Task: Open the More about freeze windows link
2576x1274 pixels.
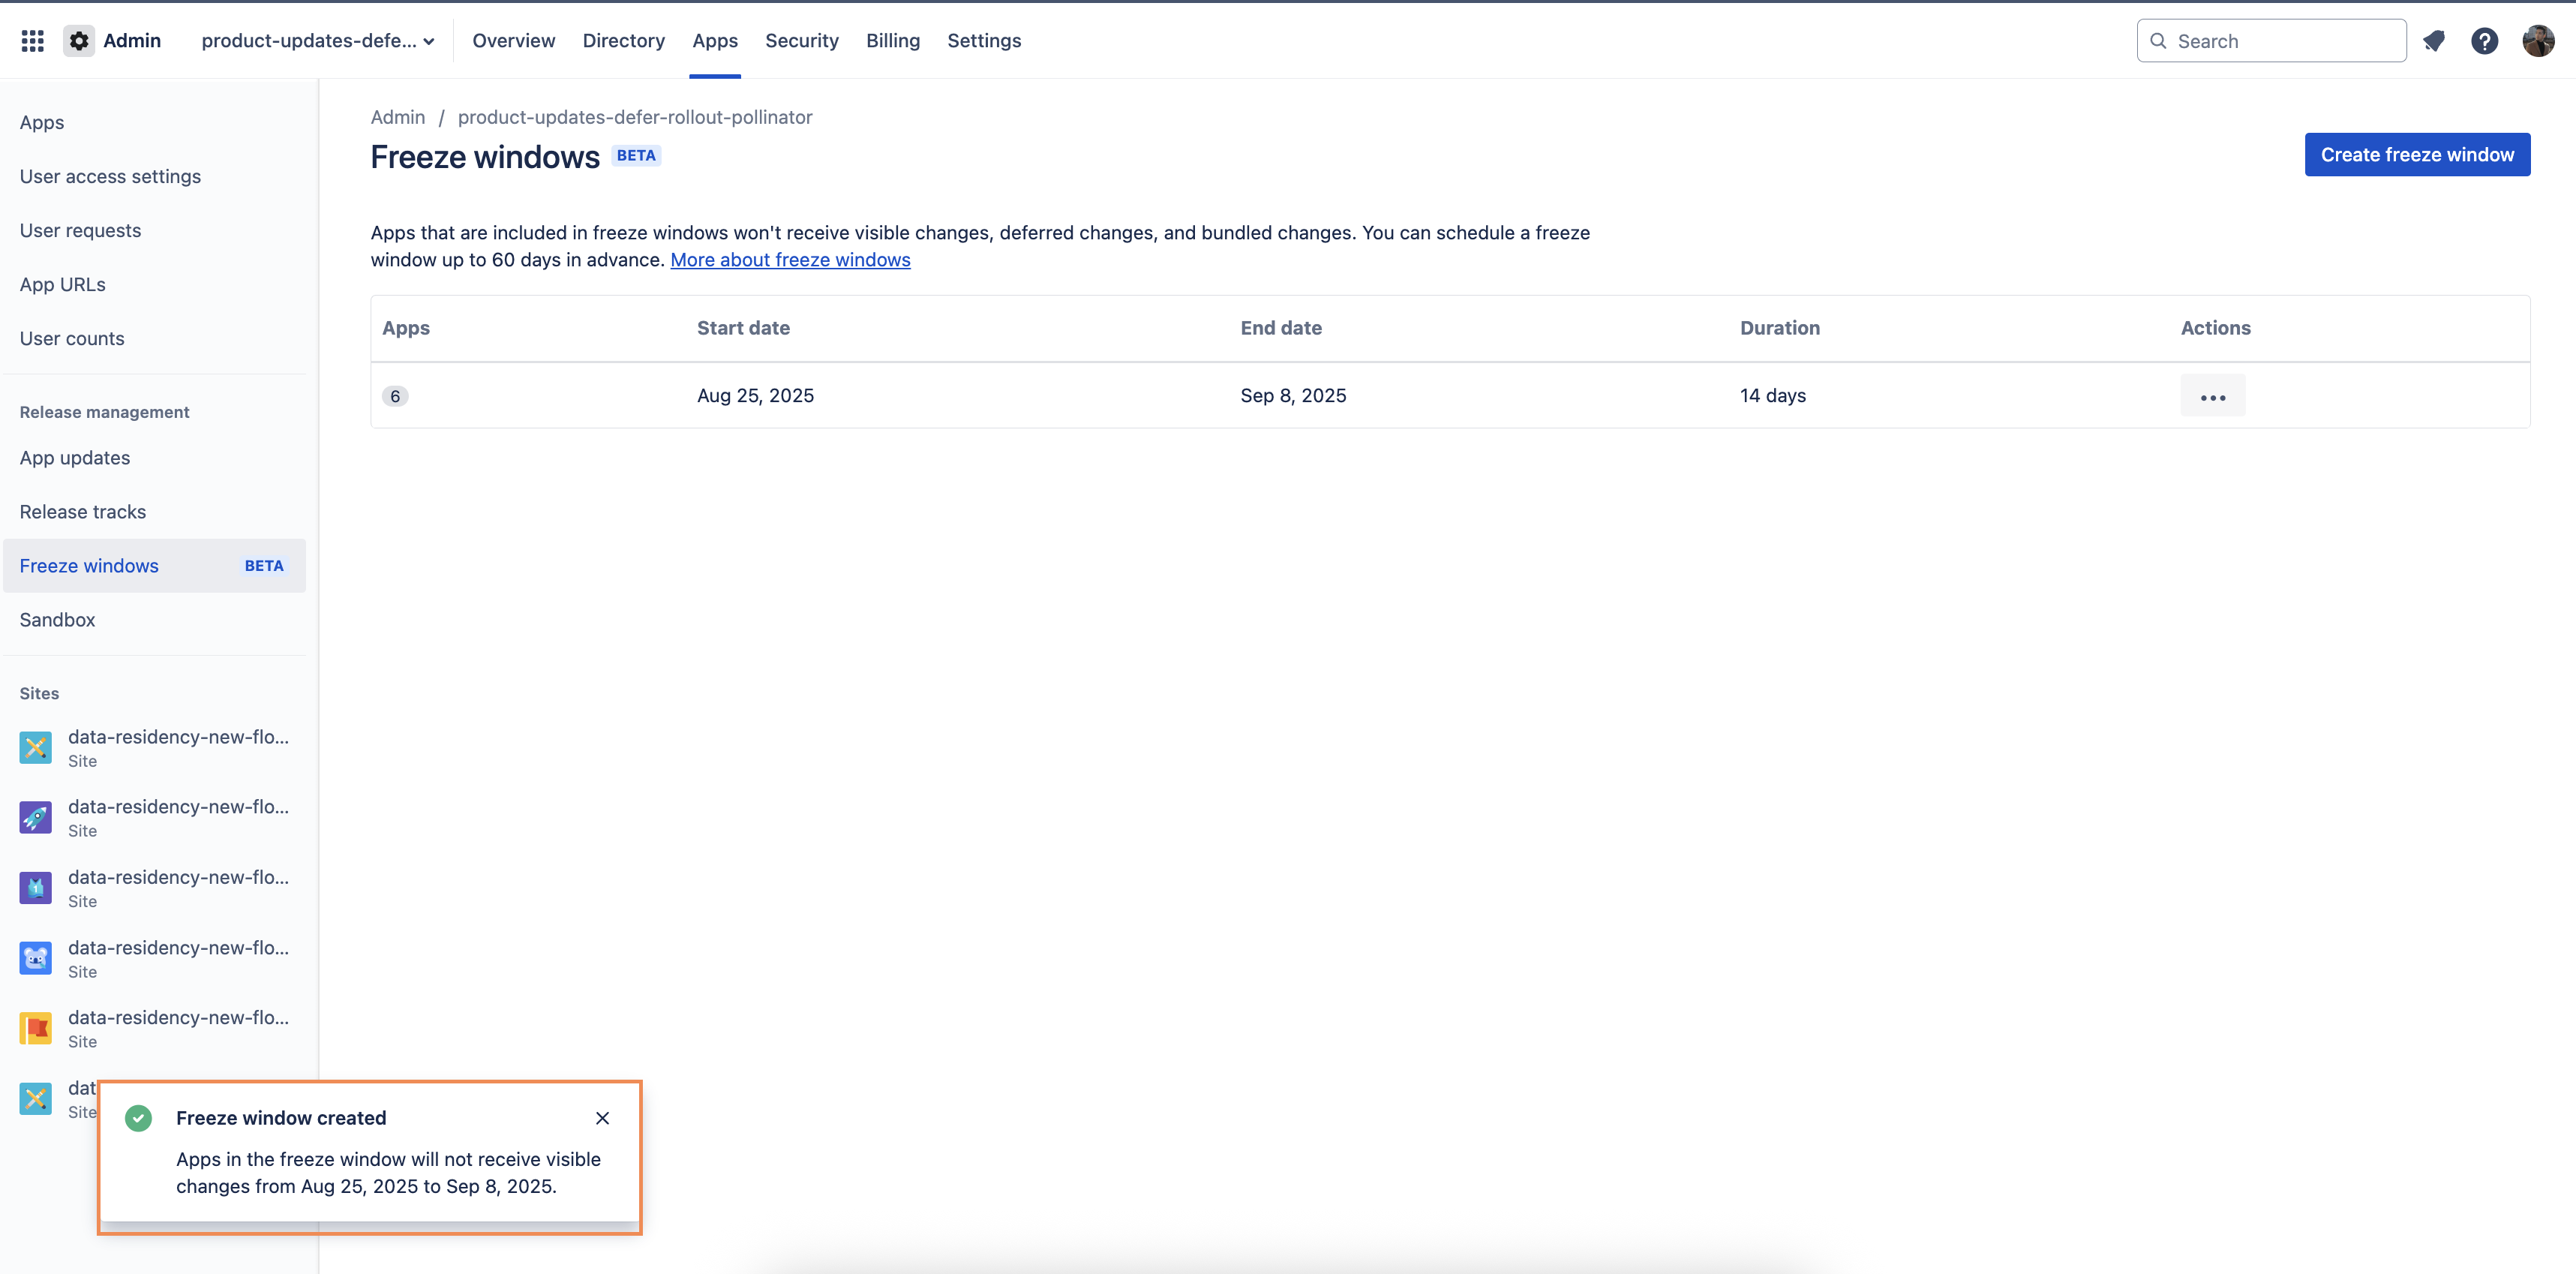Action: point(790,260)
